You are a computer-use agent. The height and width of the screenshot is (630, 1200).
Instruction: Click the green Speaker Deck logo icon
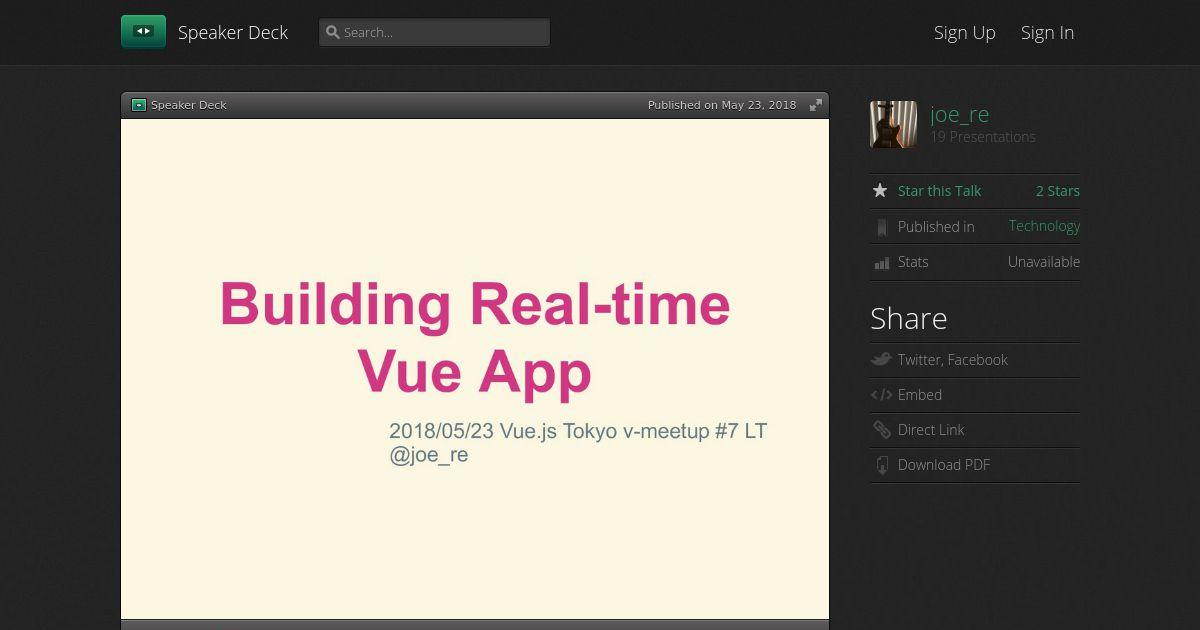pos(143,32)
